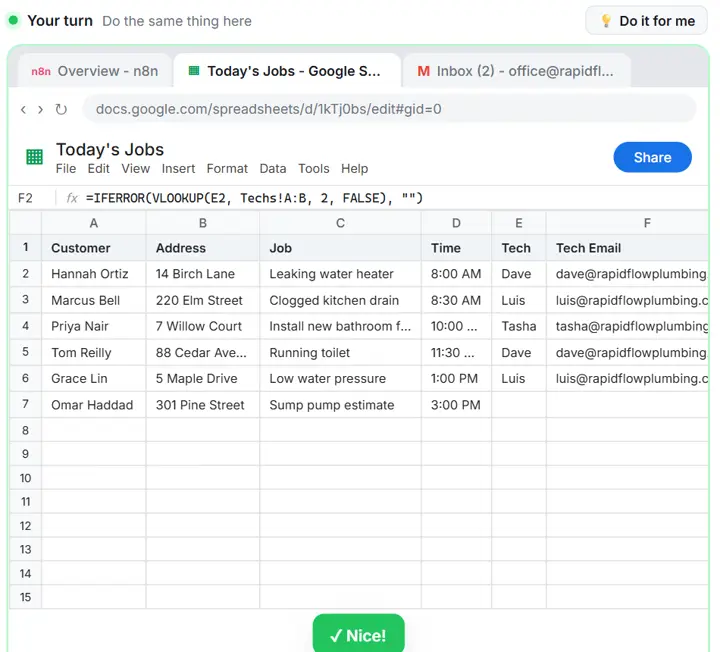Image resolution: width=720 pixels, height=652 pixels.
Task: Open the Edit menu
Action: 99,169
